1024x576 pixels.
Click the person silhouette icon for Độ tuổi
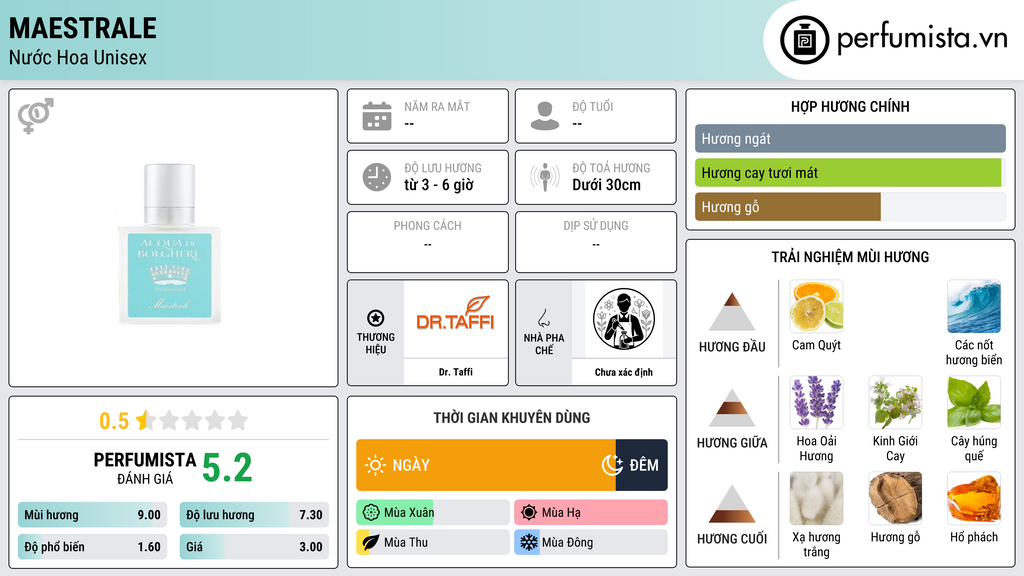[x=545, y=116]
